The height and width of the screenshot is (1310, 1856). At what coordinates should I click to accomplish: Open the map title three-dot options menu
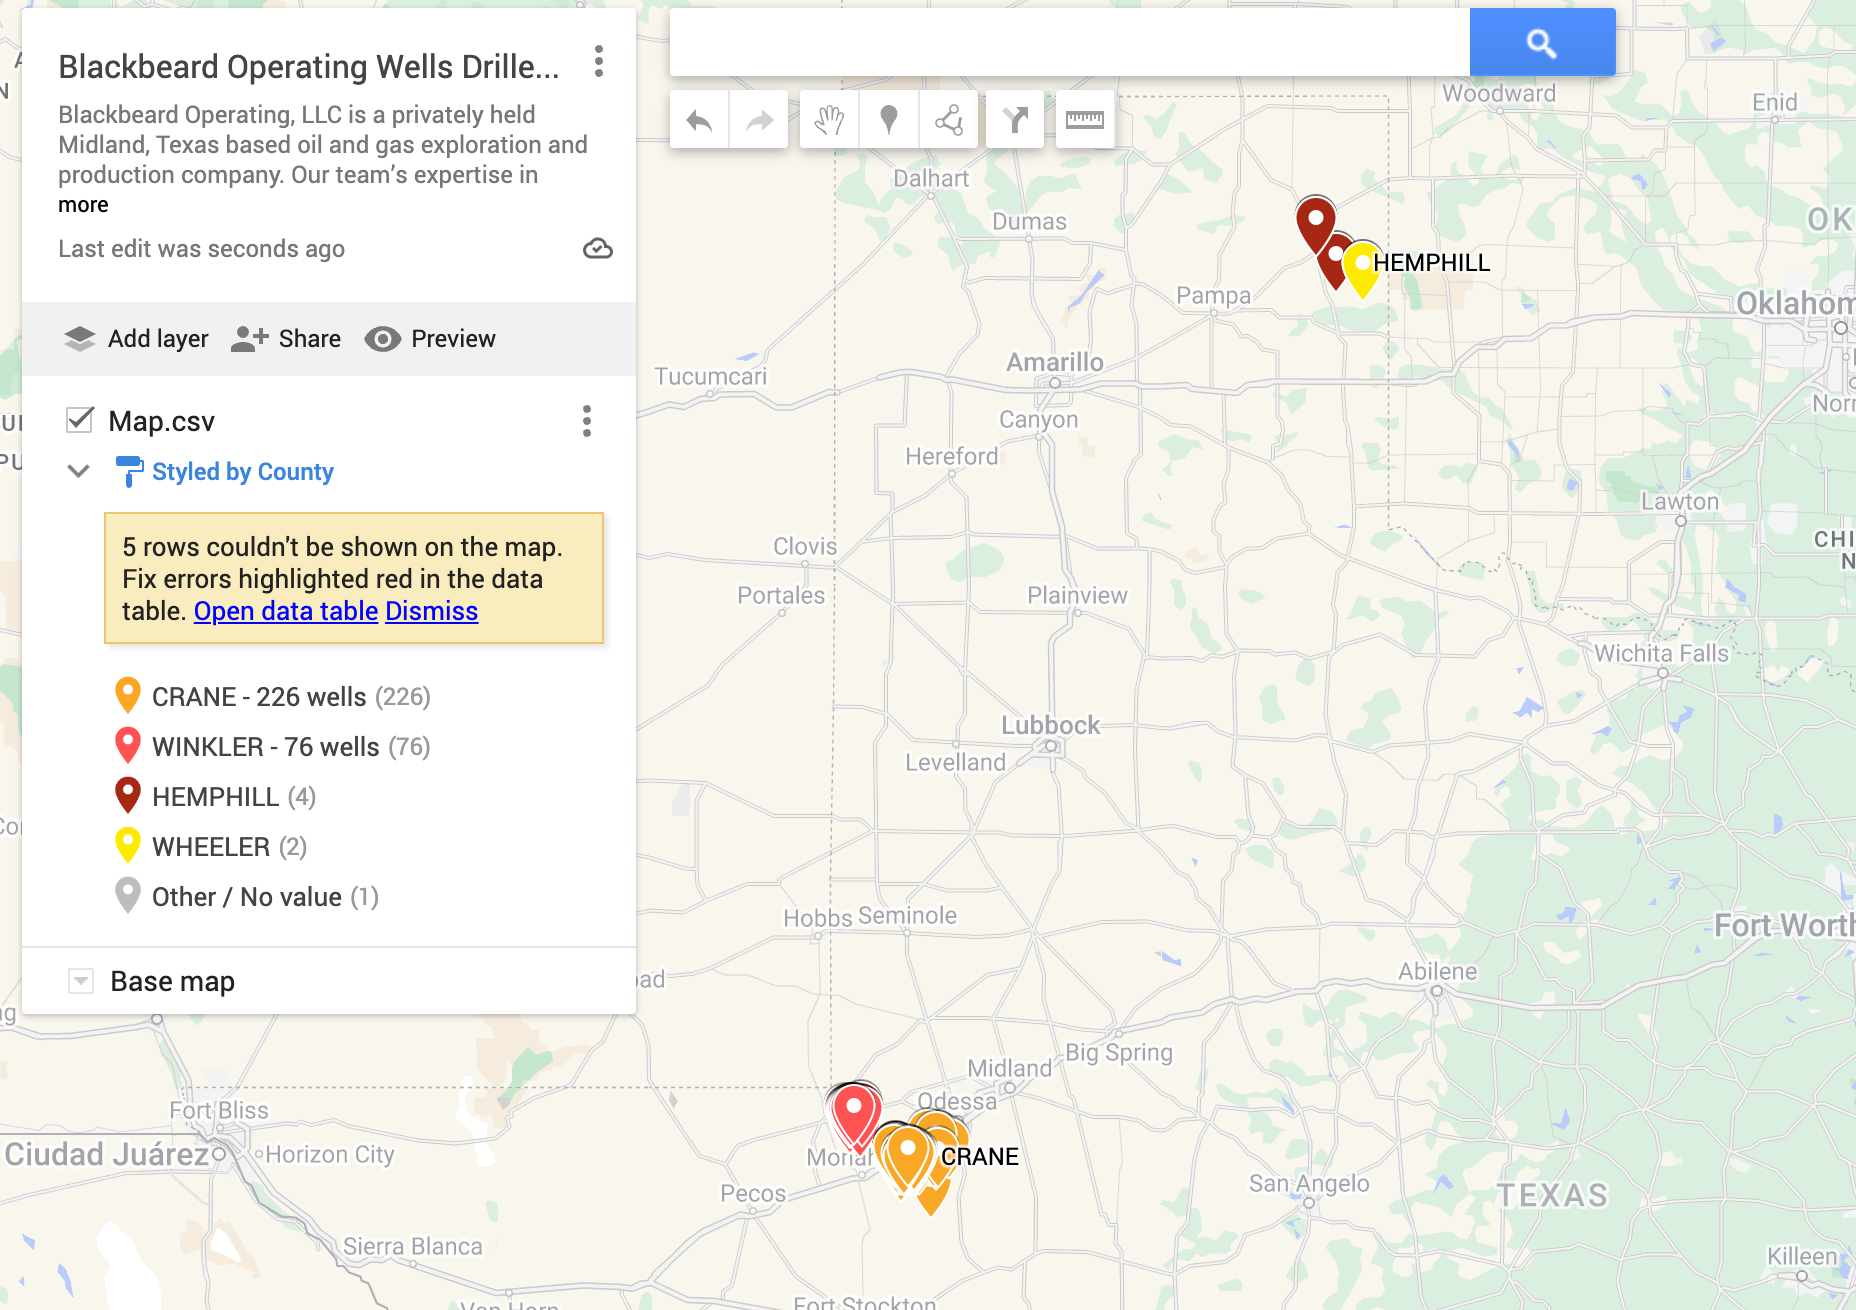598,62
